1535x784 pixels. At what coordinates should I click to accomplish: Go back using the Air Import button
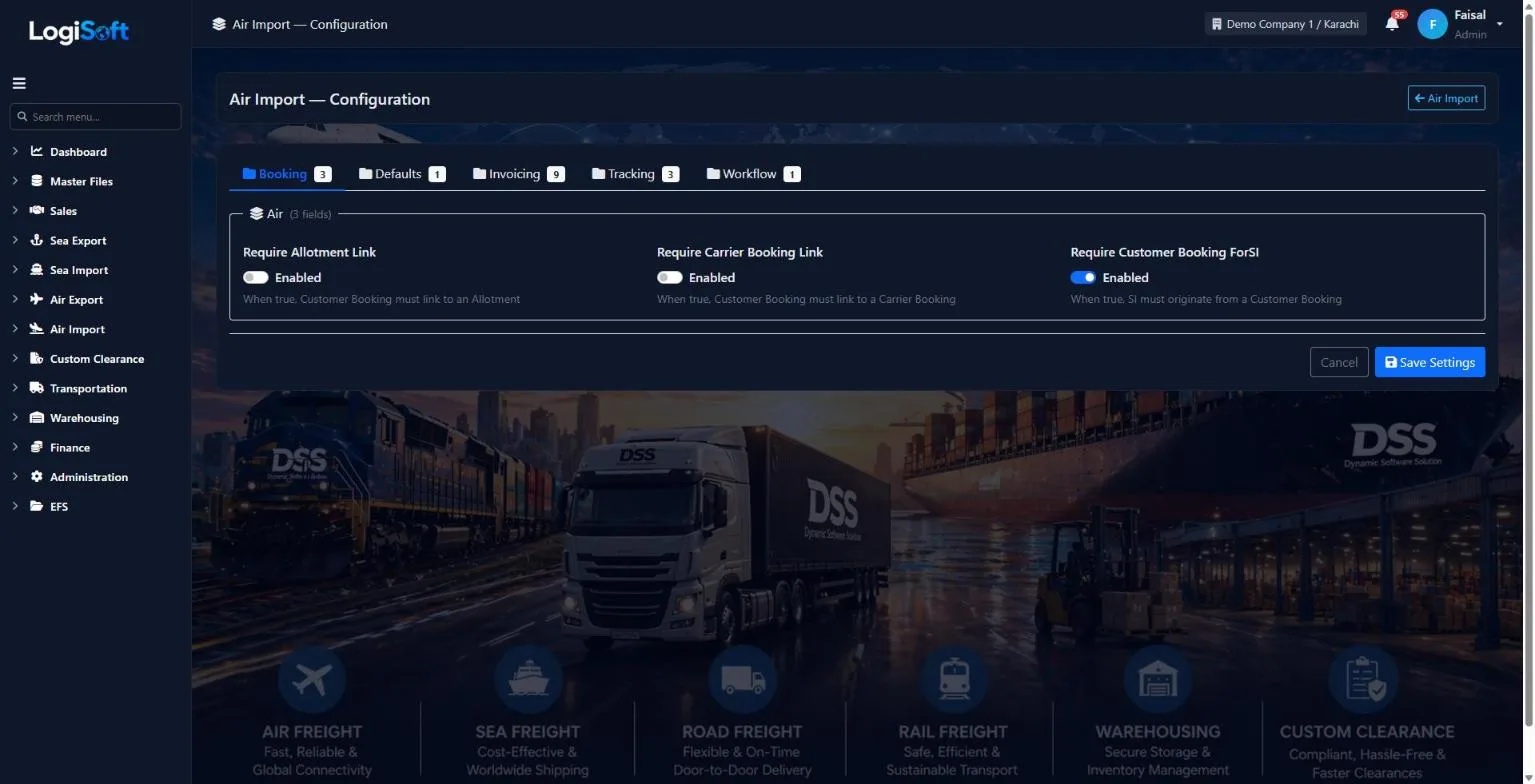[1446, 98]
